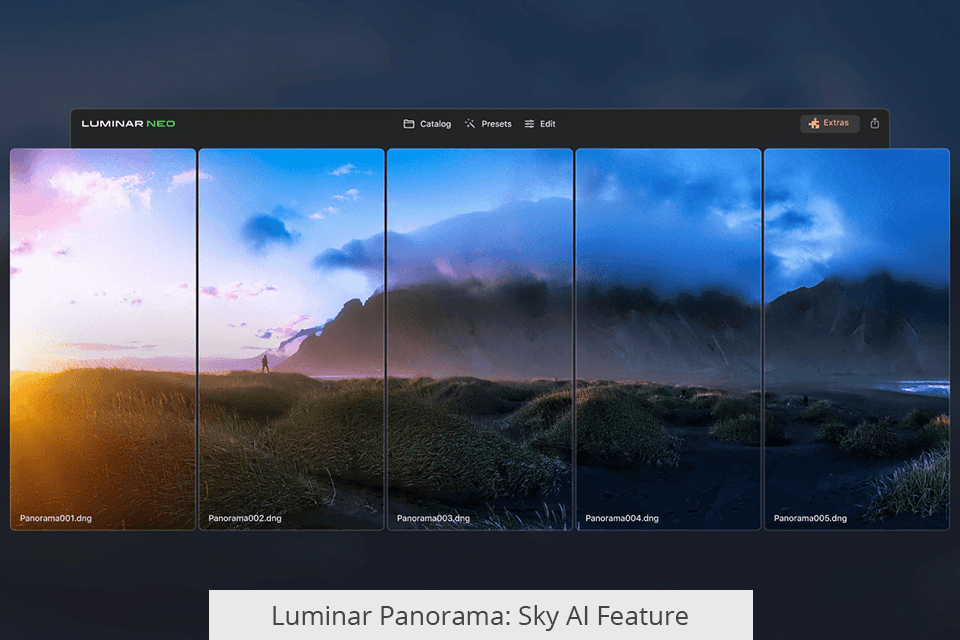Click the Panorama004.dng file name
This screenshot has height=640, width=960.
point(622,518)
